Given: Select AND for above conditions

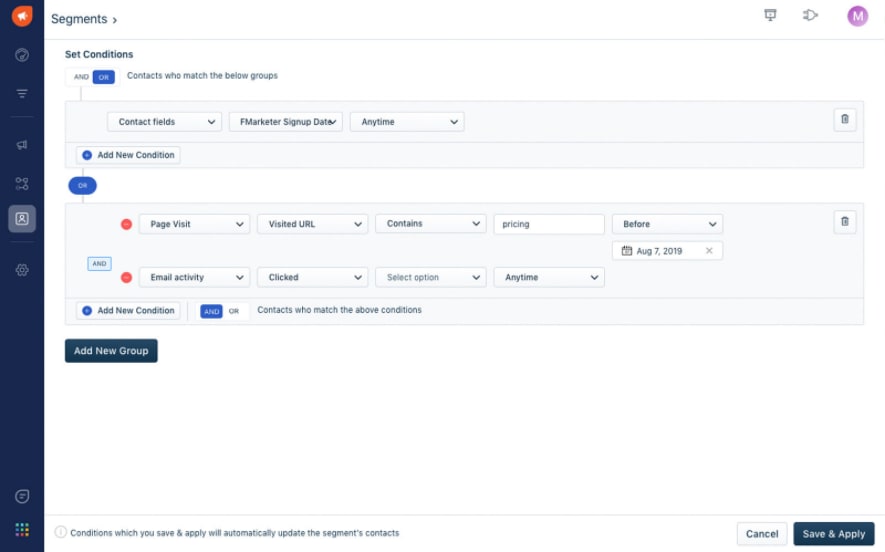Looking at the screenshot, I should coord(212,311).
